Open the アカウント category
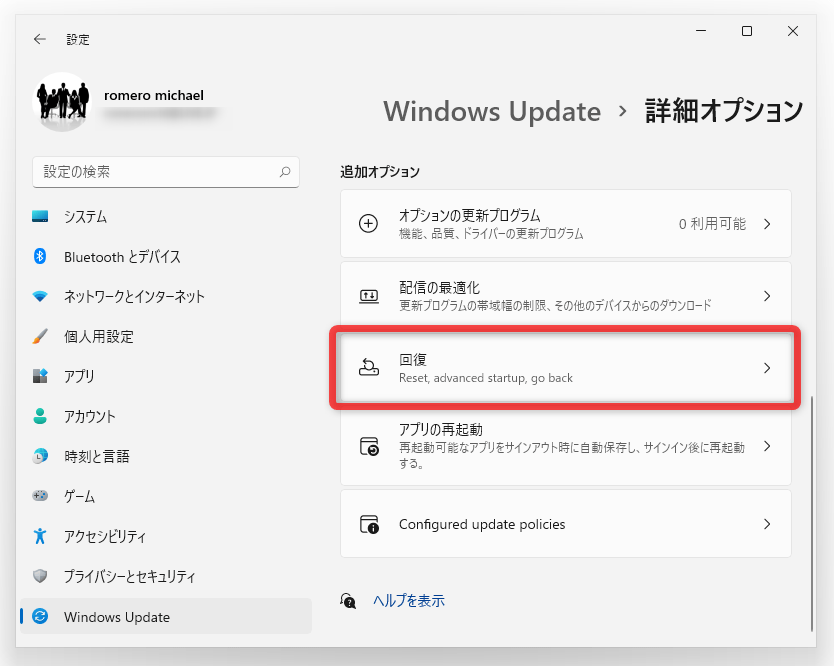This screenshot has height=666, width=834. (x=90, y=417)
